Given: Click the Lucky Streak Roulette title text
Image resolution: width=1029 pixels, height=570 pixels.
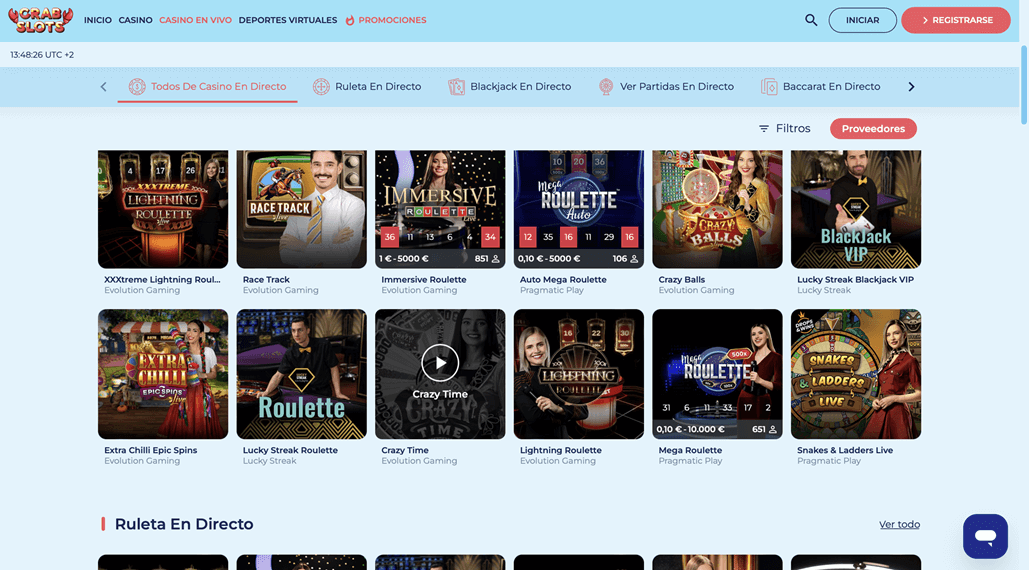Looking at the screenshot, I should tap(290, 450).
